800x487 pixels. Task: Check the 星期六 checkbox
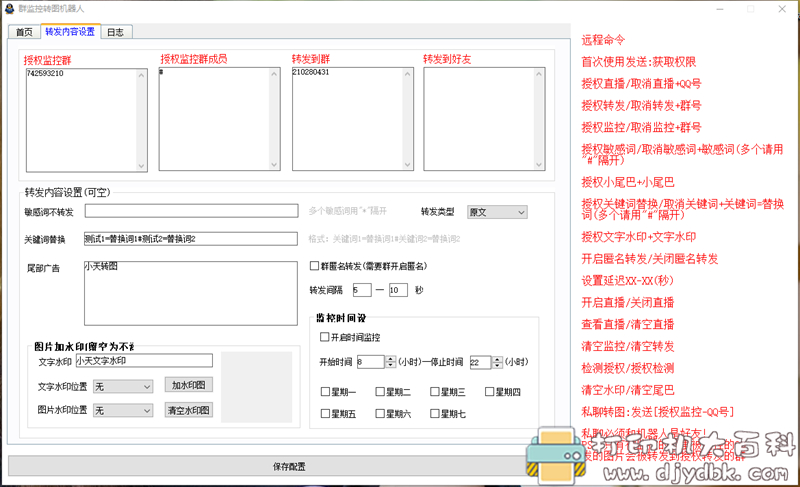click(x=380, y=414)
